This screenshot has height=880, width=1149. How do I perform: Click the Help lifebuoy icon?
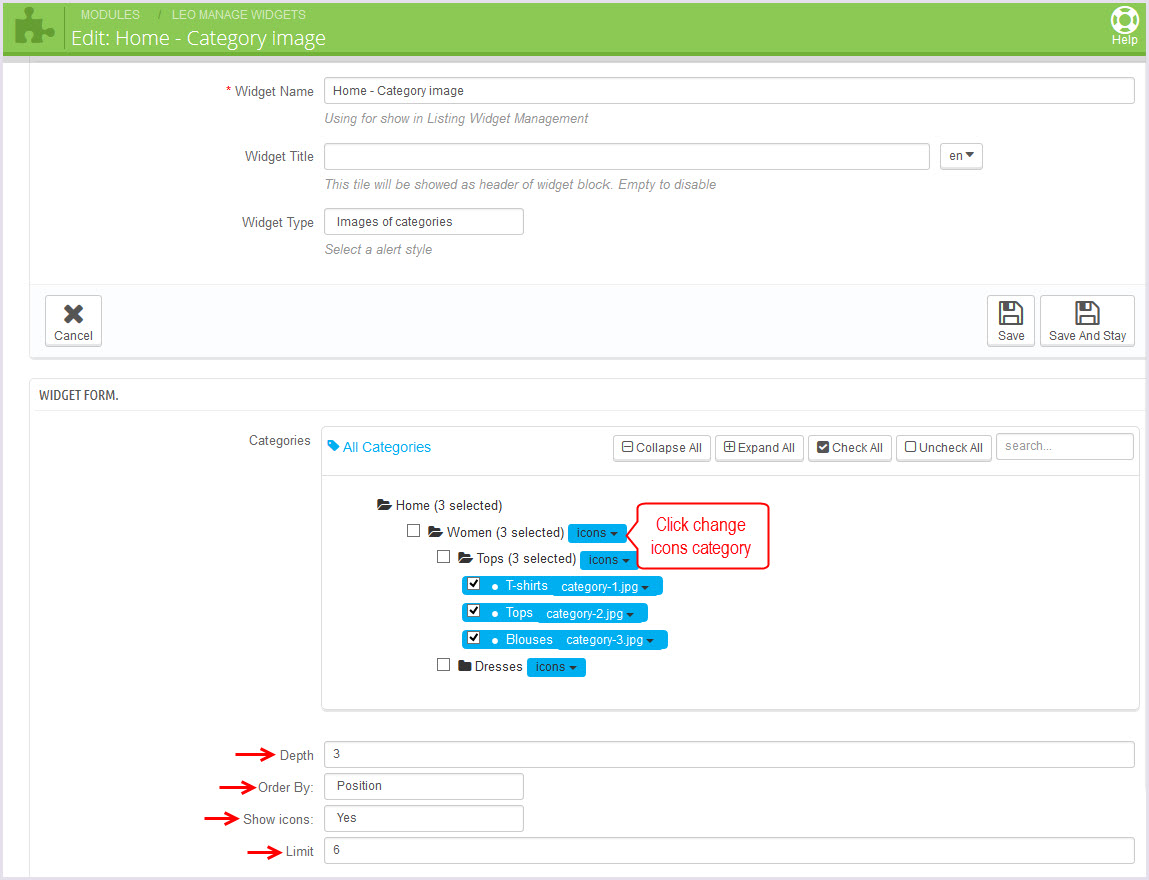(1124, 20)
